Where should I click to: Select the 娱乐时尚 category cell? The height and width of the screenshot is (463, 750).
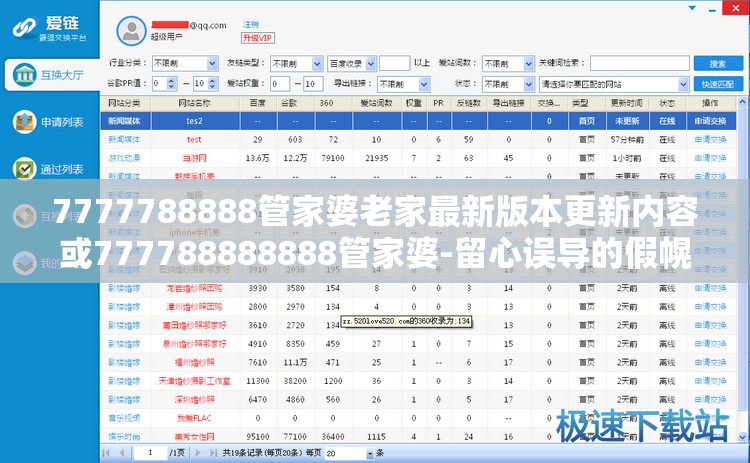pyautogui.click(x=124, y=437)
